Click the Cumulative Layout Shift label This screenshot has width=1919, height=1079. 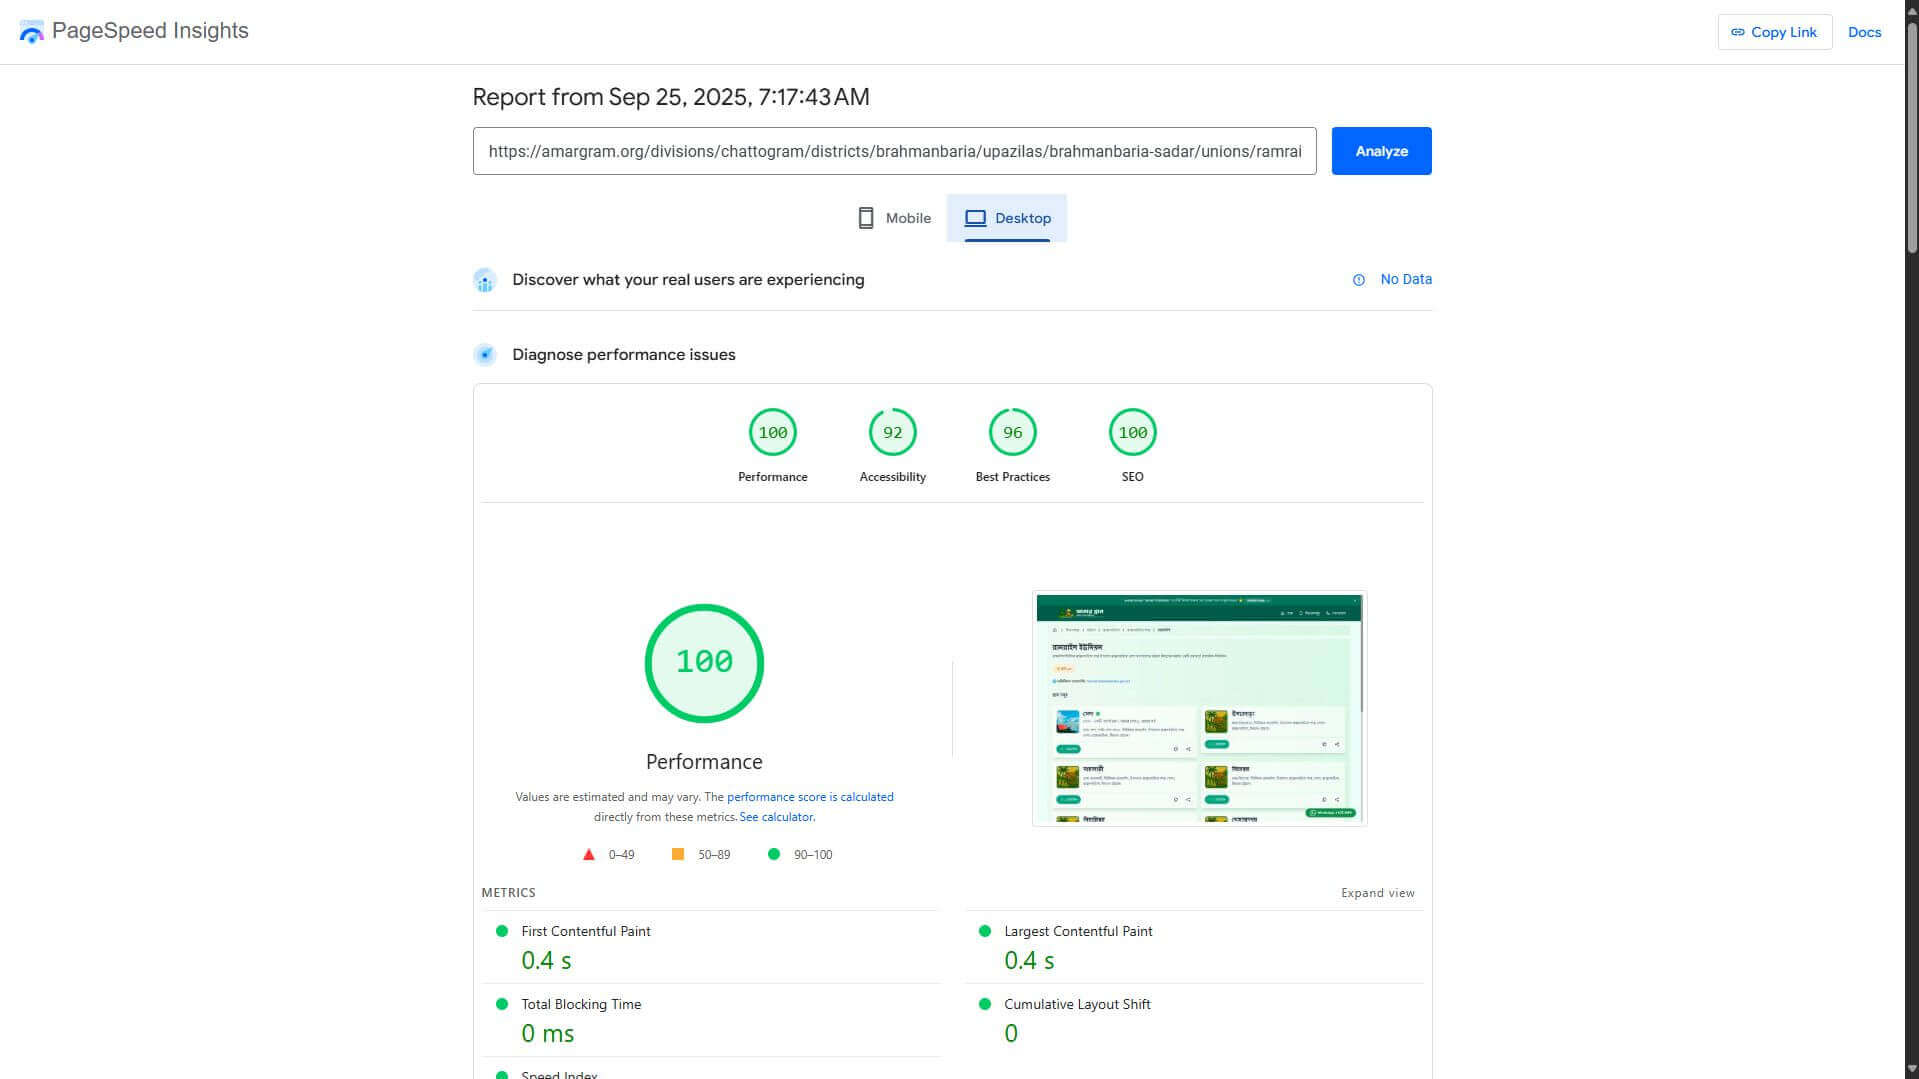point(1077,1004)
